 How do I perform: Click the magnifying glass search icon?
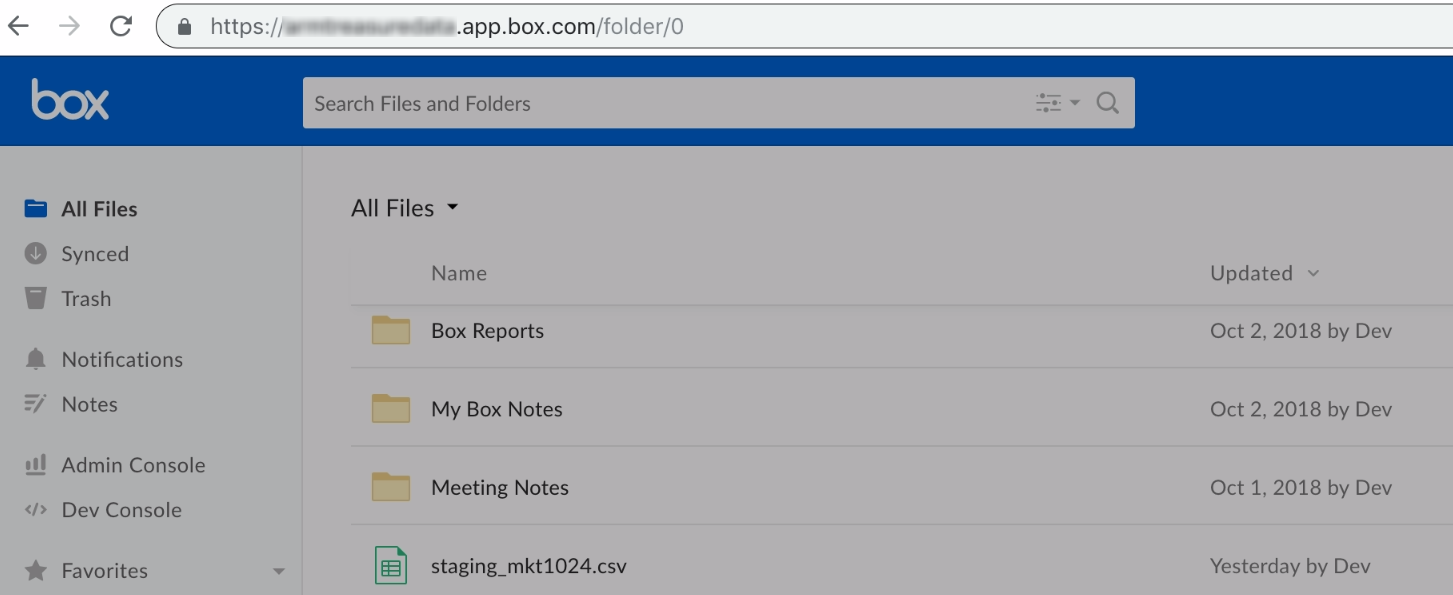click(1107, 103)
